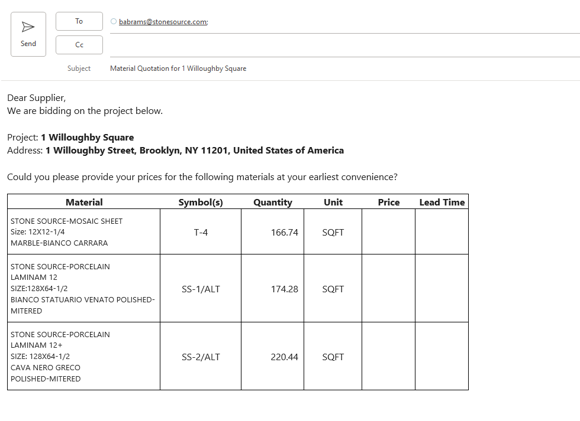Screen dimensions: 580x421
Task: Click the quantity 166.74 cell
Action: [273, 232]
